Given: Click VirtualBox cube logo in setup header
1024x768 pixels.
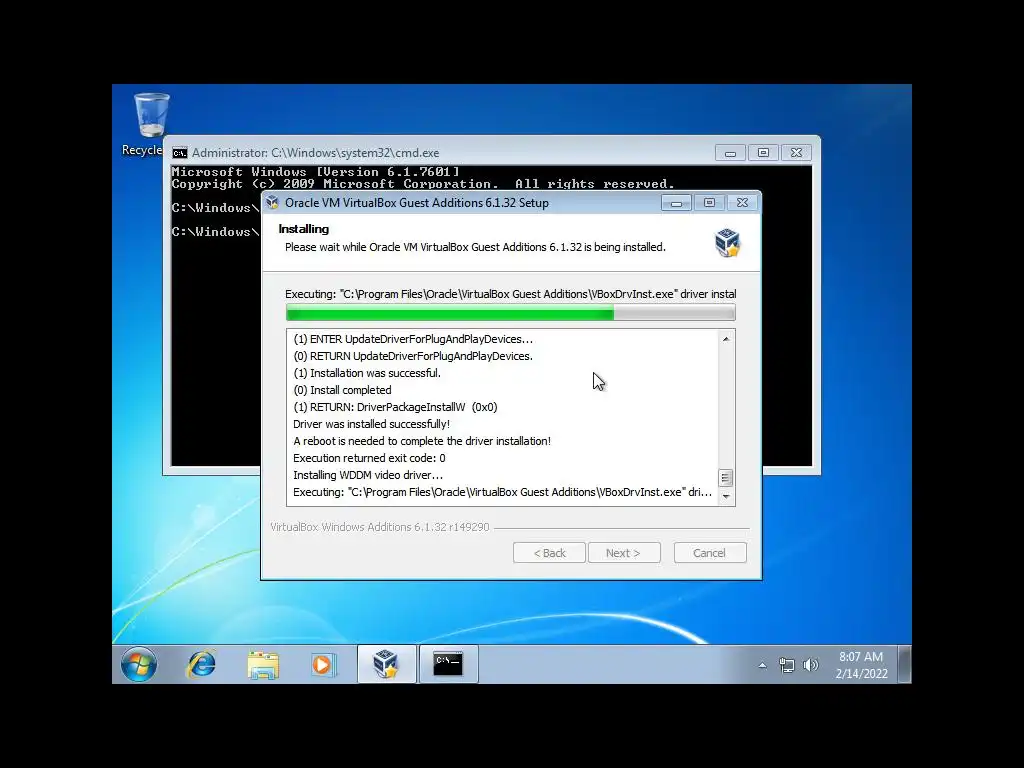Looking at the screenshot, I should pos(728,243).
